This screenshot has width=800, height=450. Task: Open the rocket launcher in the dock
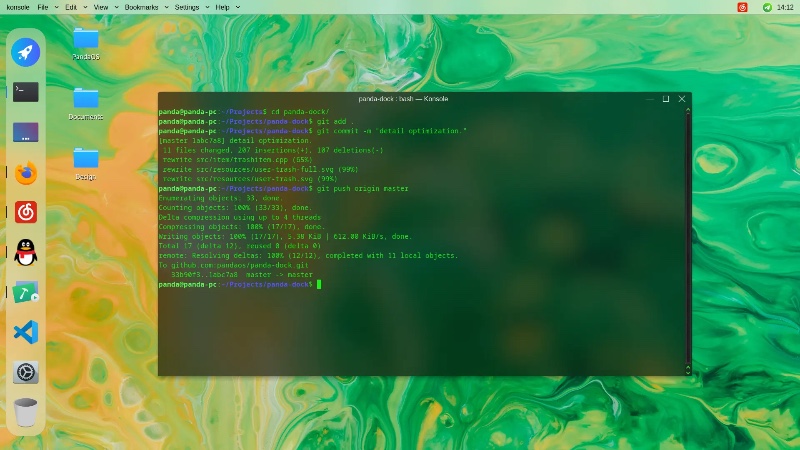(26, 53)
